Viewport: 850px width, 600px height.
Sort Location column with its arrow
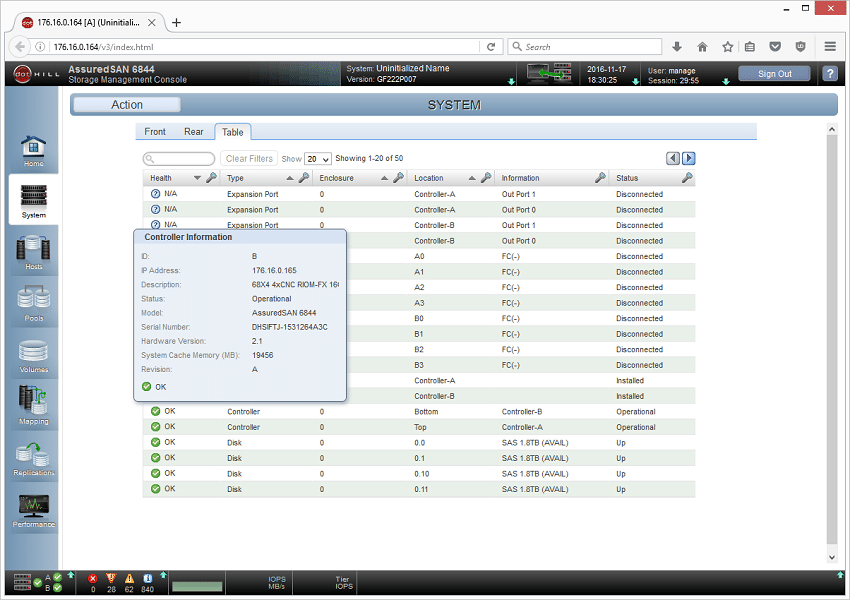pyautogui.click(x=472, y=178)
